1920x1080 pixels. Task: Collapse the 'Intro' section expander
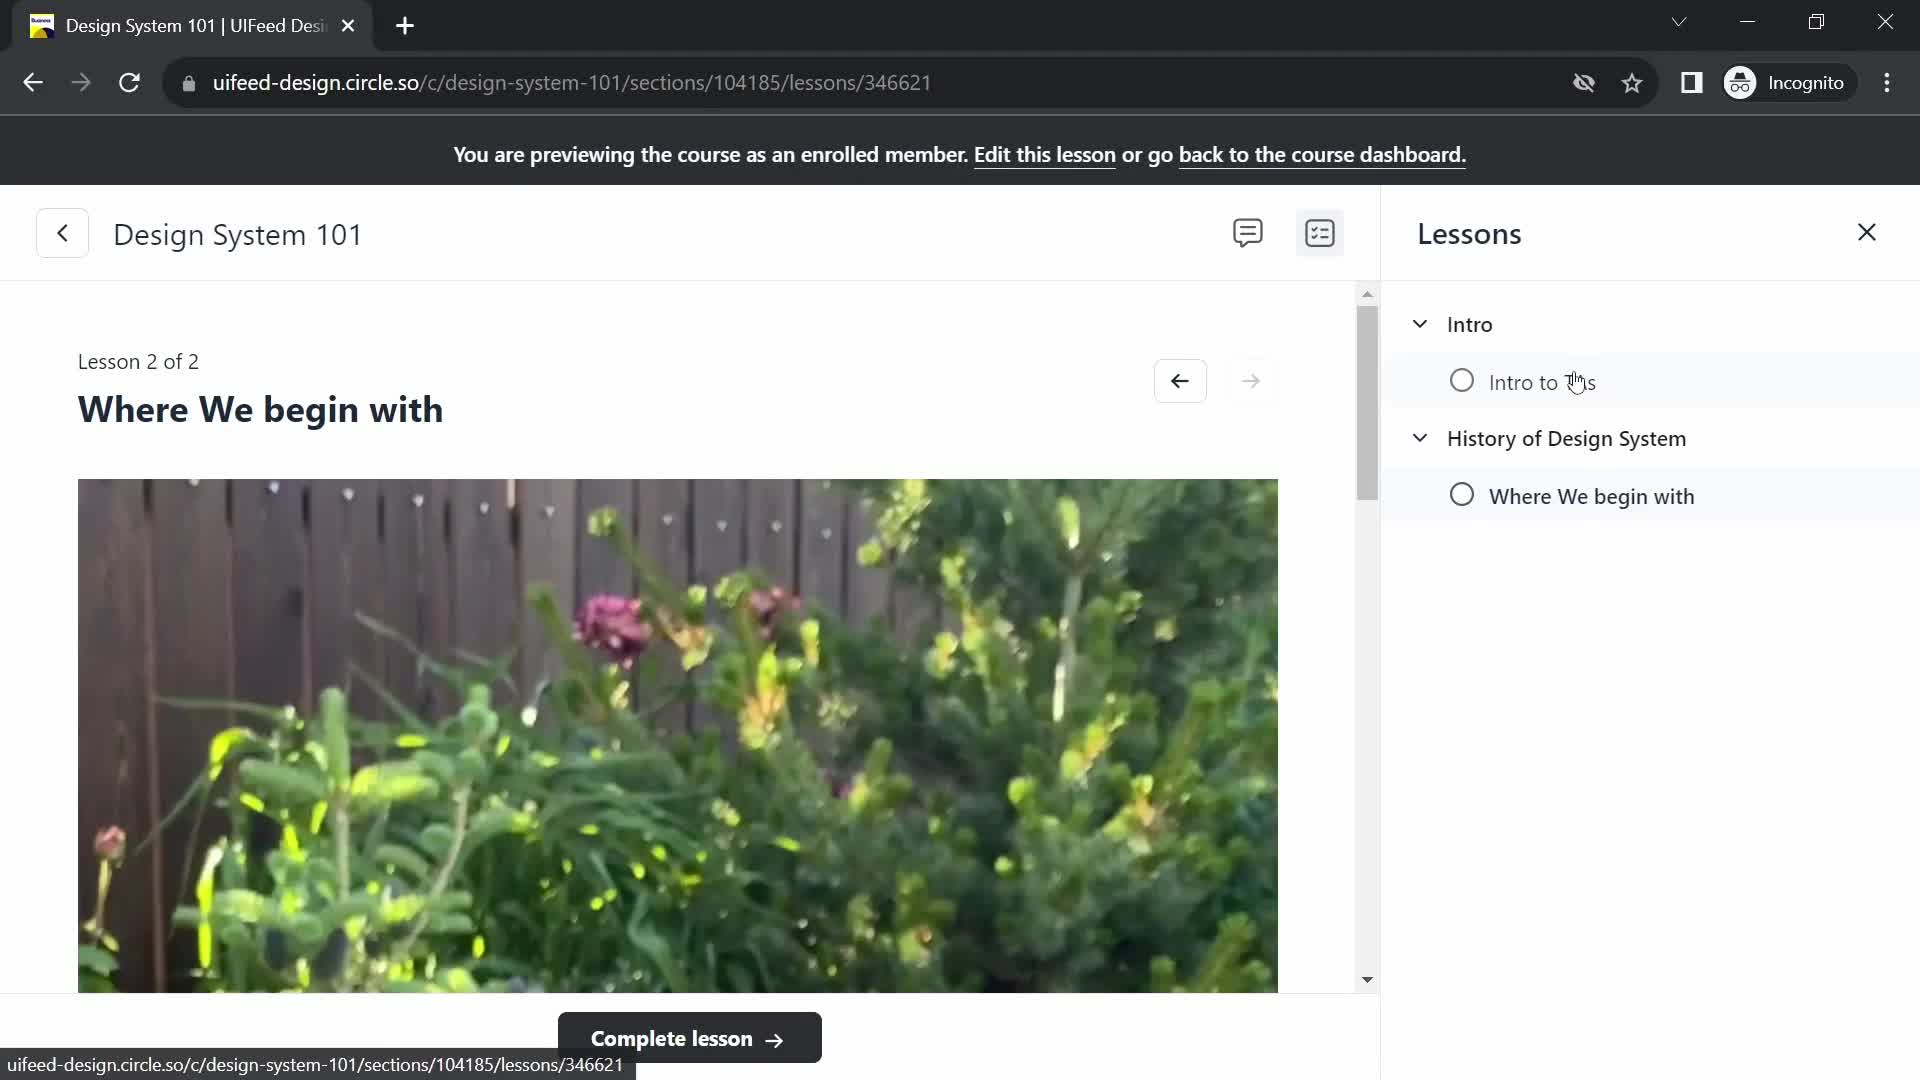(1422, 323)
